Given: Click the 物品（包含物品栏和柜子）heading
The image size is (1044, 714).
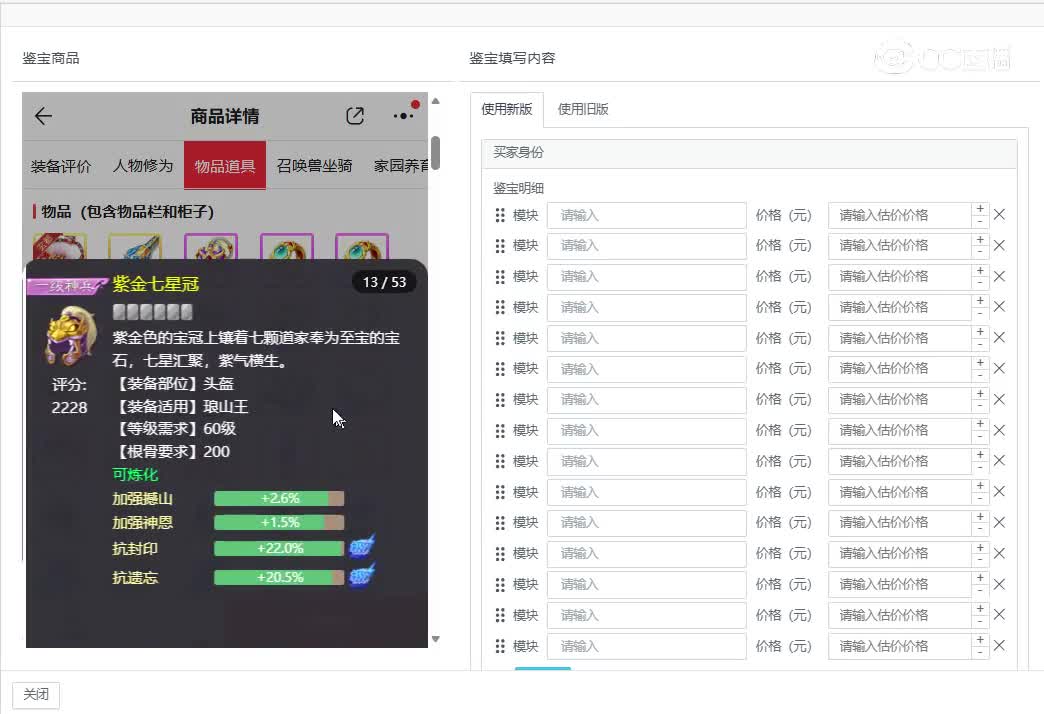Looking at the screenshot, I should (x=127, y=212).
